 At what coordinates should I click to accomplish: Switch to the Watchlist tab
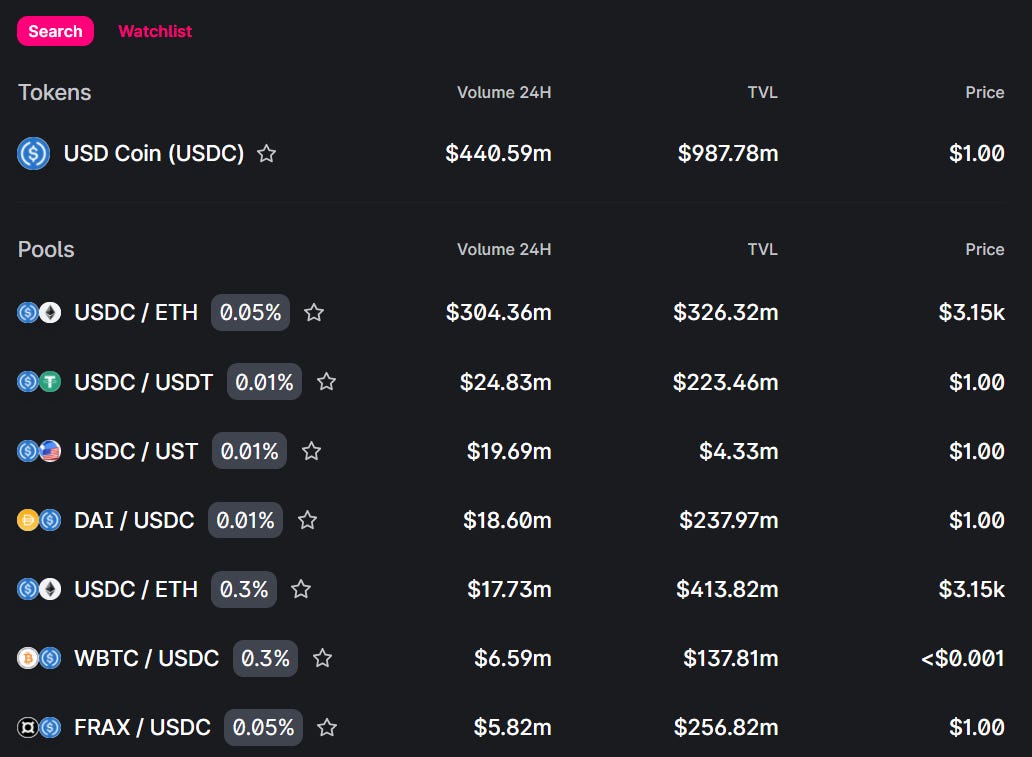point(154,31)
